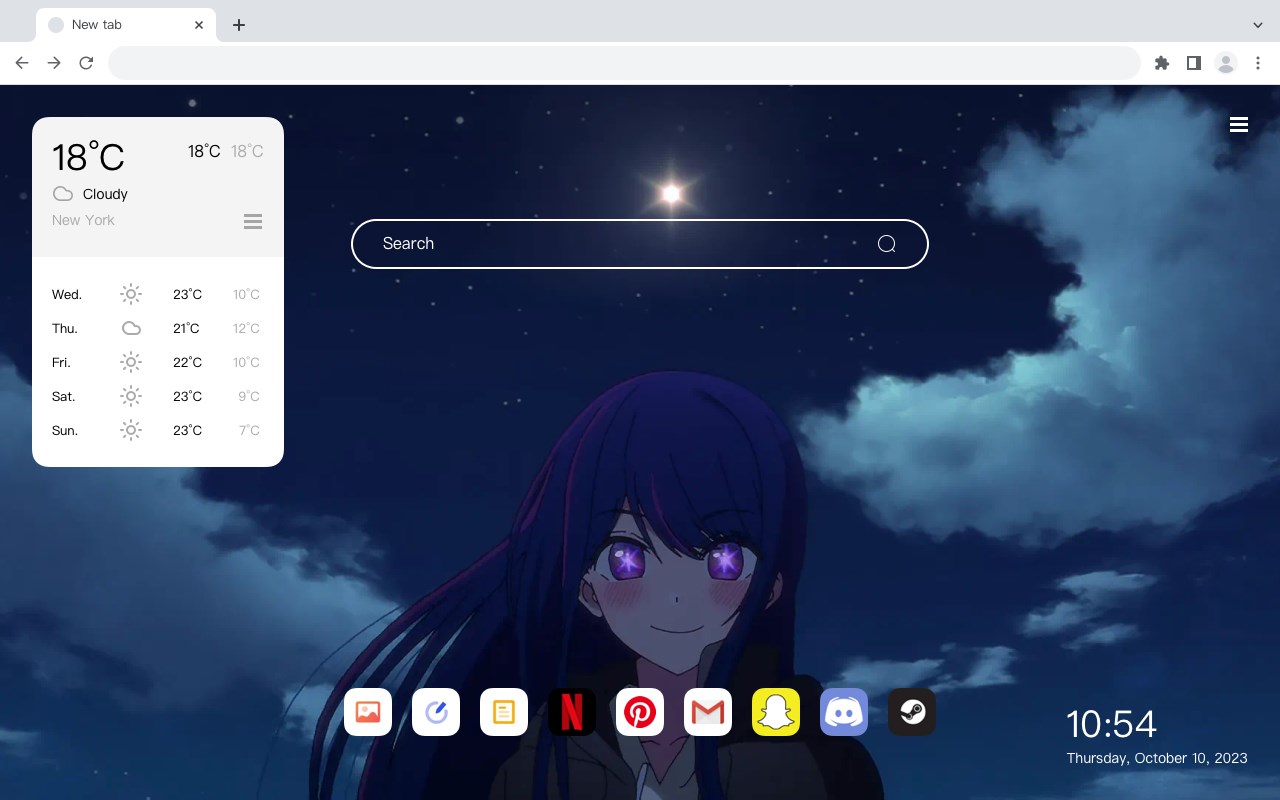The image size is (1280, 800).
Task: Open the Steam shortcut
Action: click(912, 712)
